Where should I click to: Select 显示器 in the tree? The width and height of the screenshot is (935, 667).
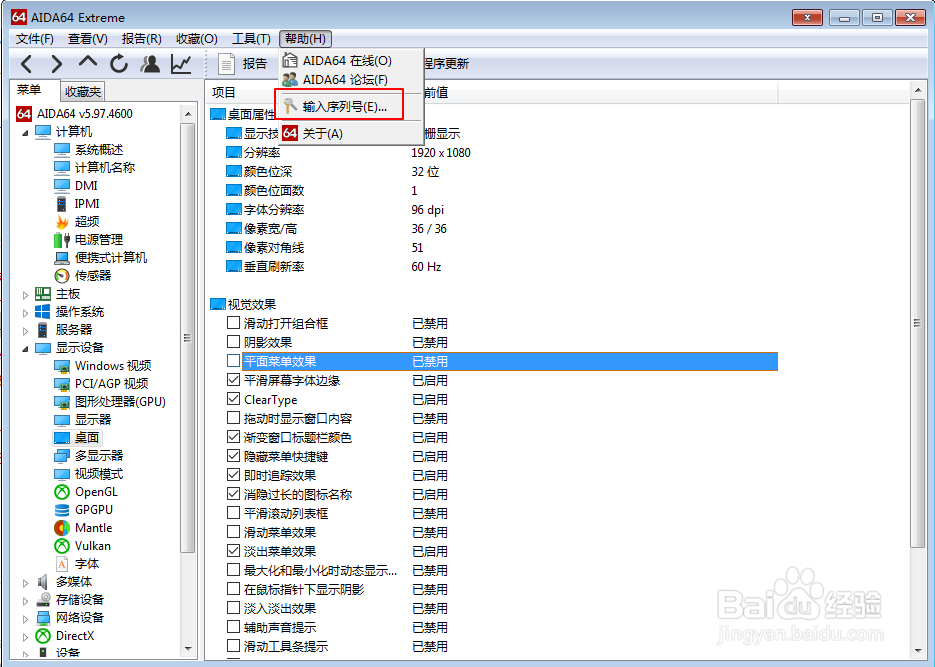coord(82,420)
